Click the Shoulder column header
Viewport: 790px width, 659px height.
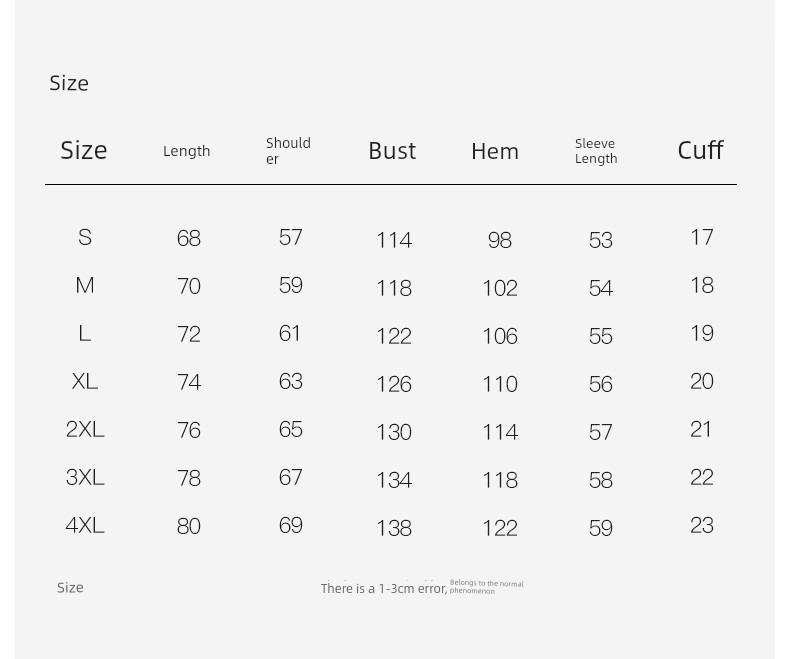pyautogui.click(x=288, y=151)
